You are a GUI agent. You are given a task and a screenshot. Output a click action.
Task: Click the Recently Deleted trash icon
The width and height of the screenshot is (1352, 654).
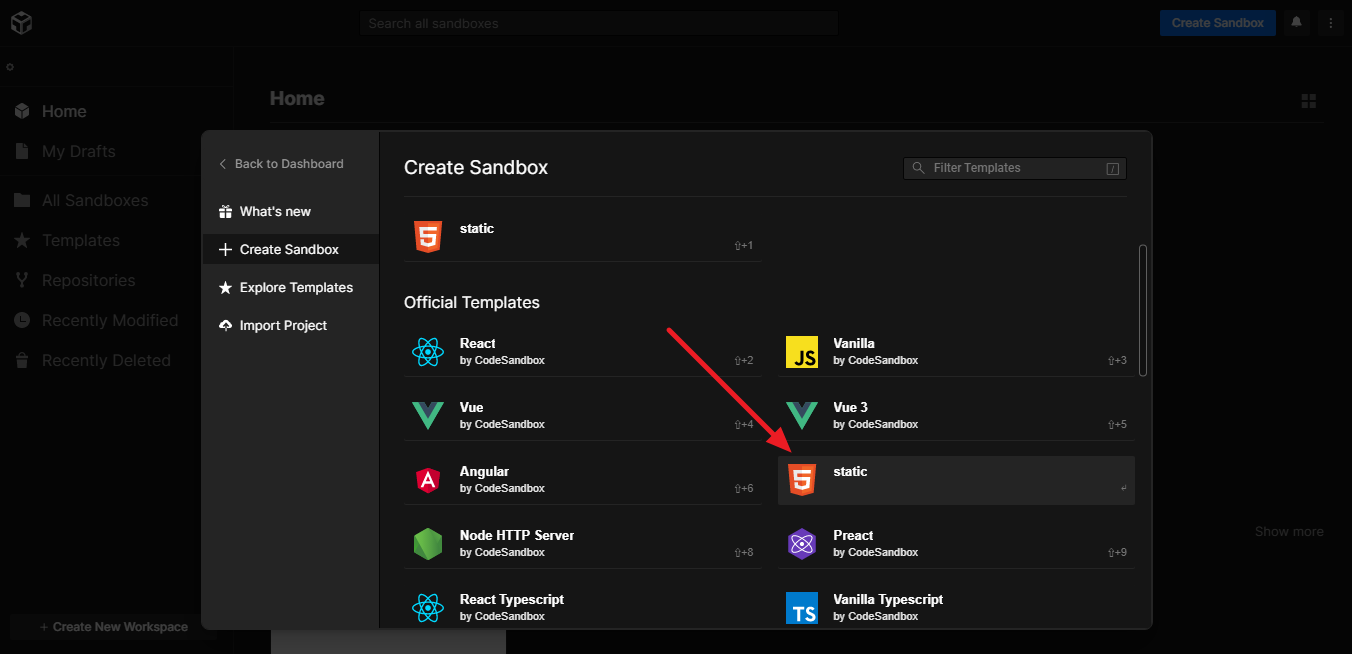click(x=22, y=360)
